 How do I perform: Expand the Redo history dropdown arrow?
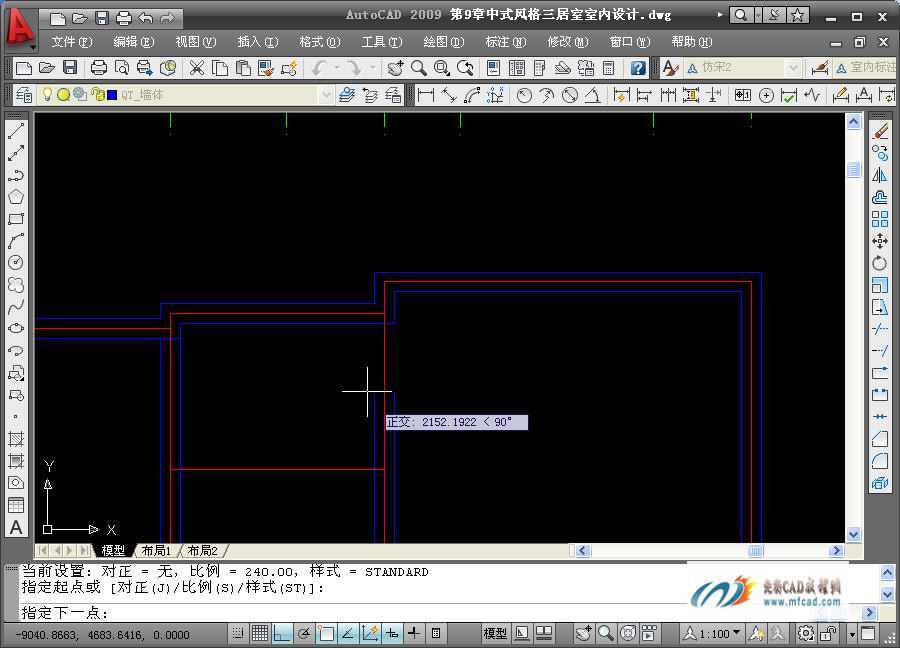pyautogui.click(x=372, y=68)
